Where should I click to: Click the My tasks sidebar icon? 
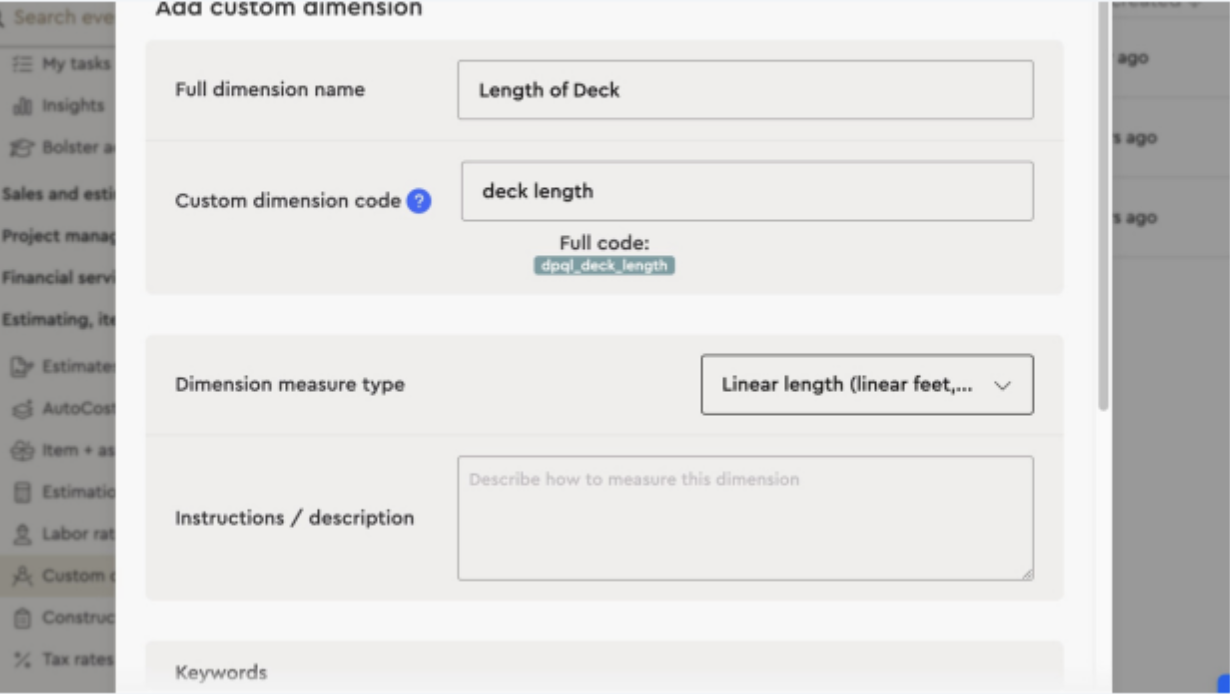point(21,64)
